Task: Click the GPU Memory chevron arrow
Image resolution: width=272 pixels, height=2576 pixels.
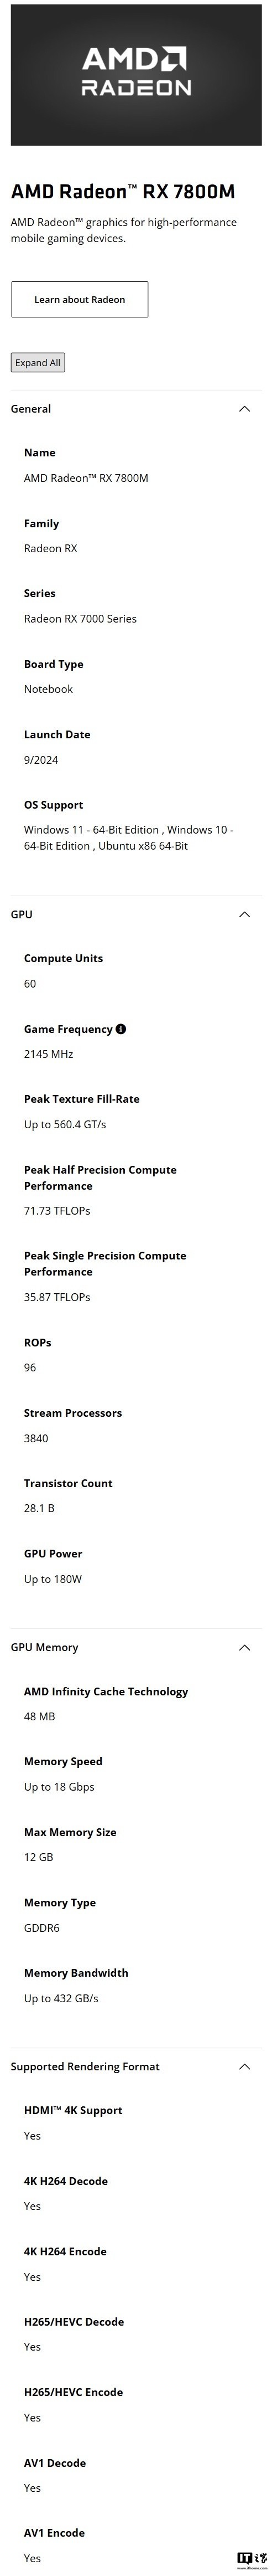Action: tap(244, 1647)
